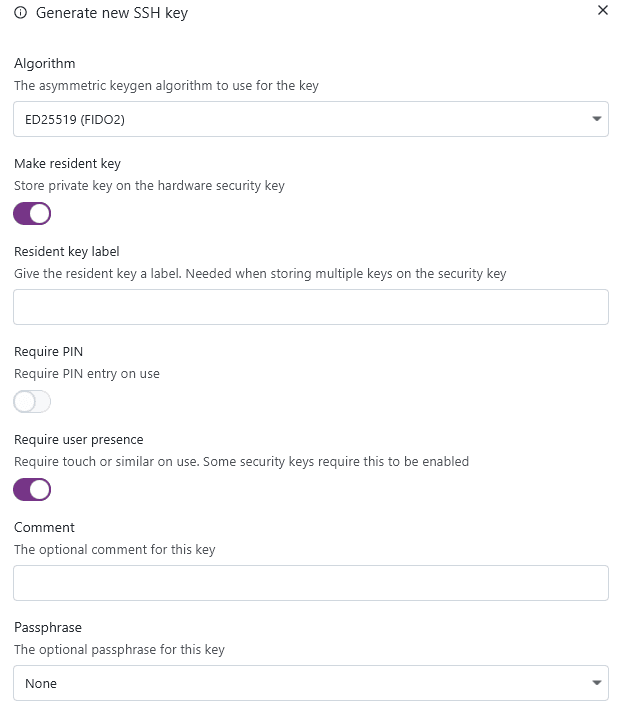
Task: Disable the Make resident key toggle
Action: pos(32,213)
